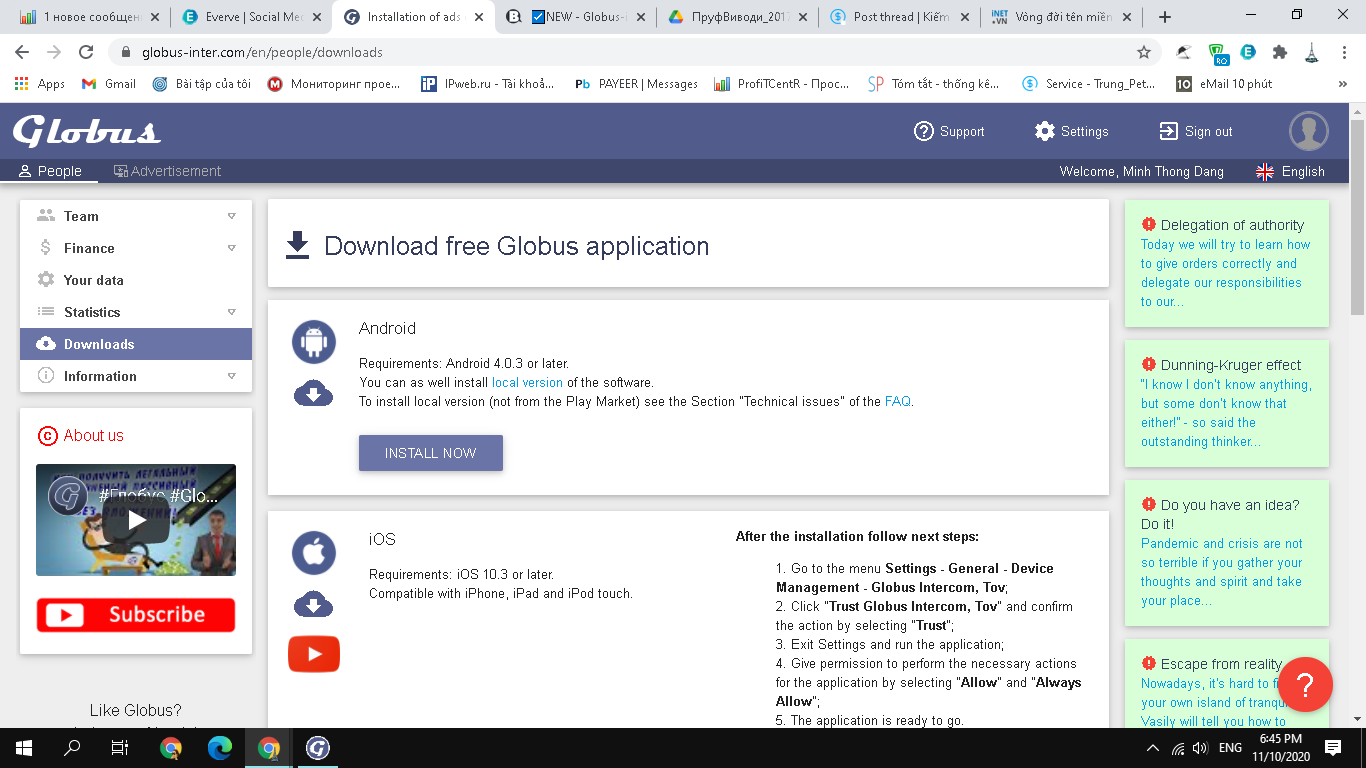Screen dimensions: 1366x768
Task: Click the Apple iOS icon
Action: coord(314,553)
